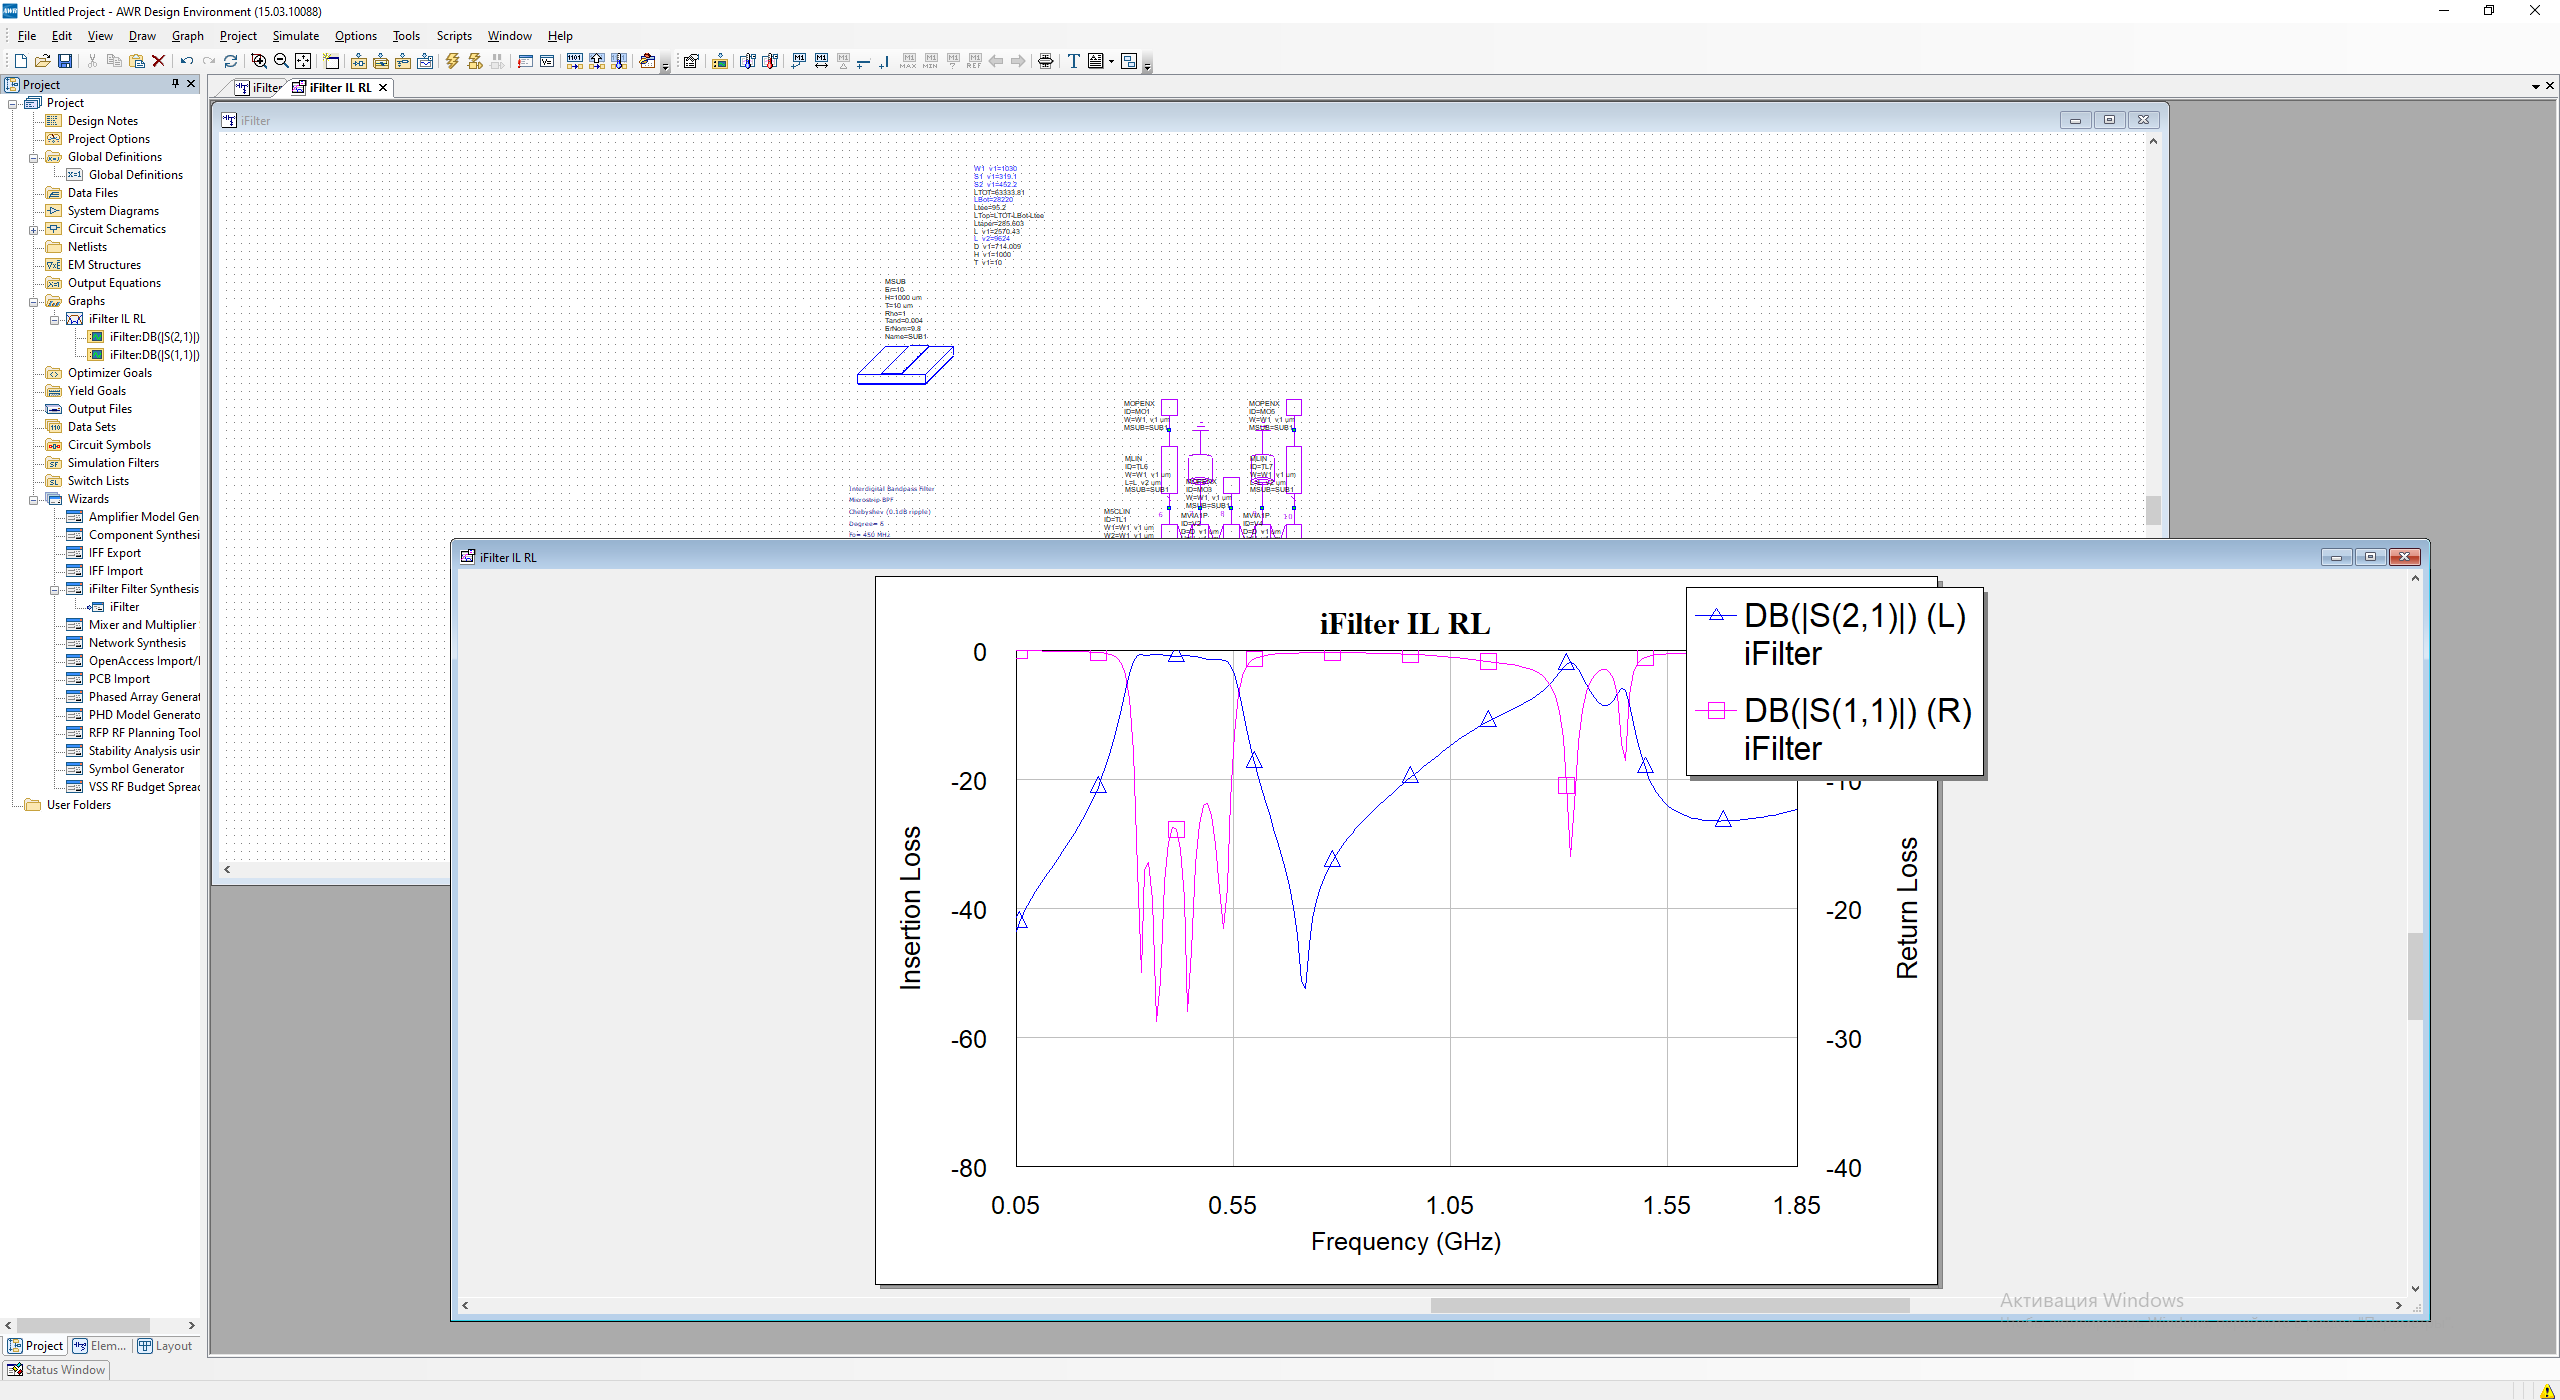Click the graph Properties toolbar icon
Image resolution: width=2560 pixels, height=1400 pixels.
click(x=691, y=61)
